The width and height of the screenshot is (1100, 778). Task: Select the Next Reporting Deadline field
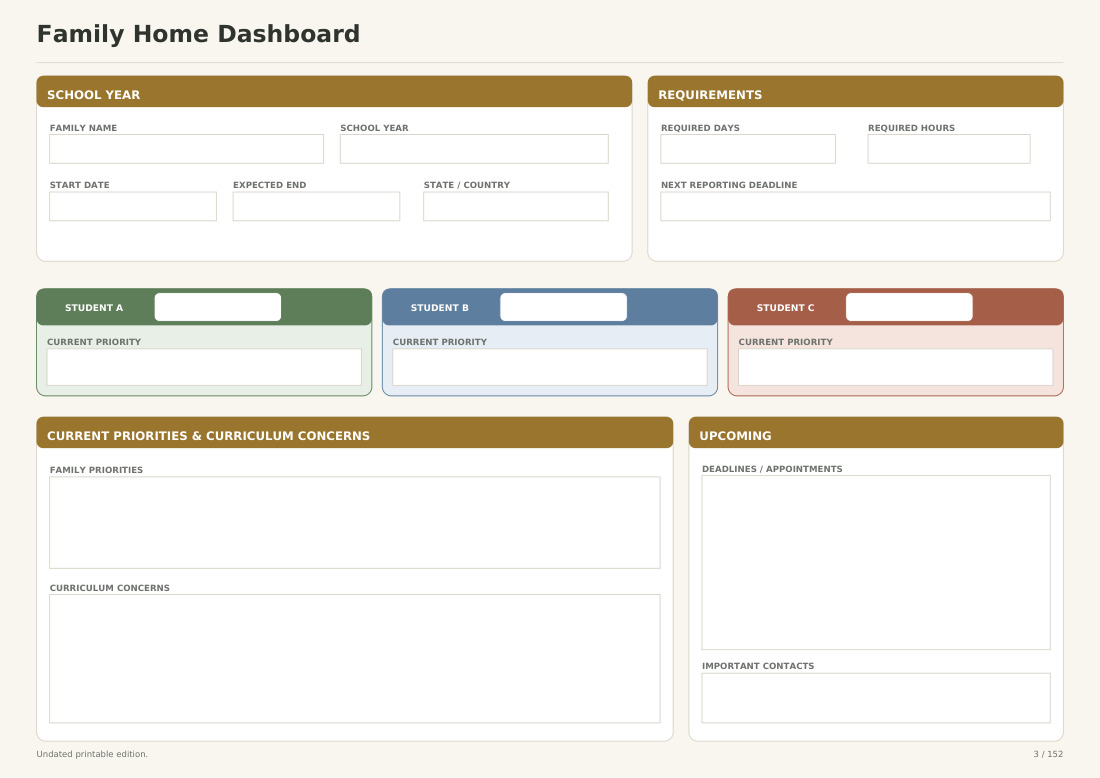click(855, 206)
